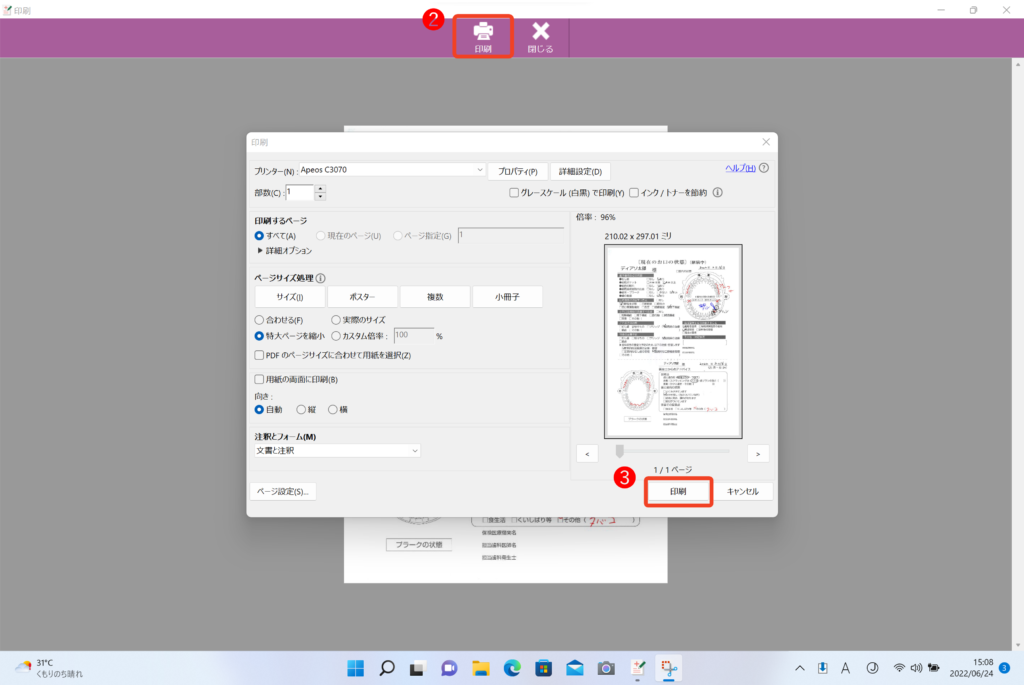Open the printer selection dropdown

[x=480, y=170]
